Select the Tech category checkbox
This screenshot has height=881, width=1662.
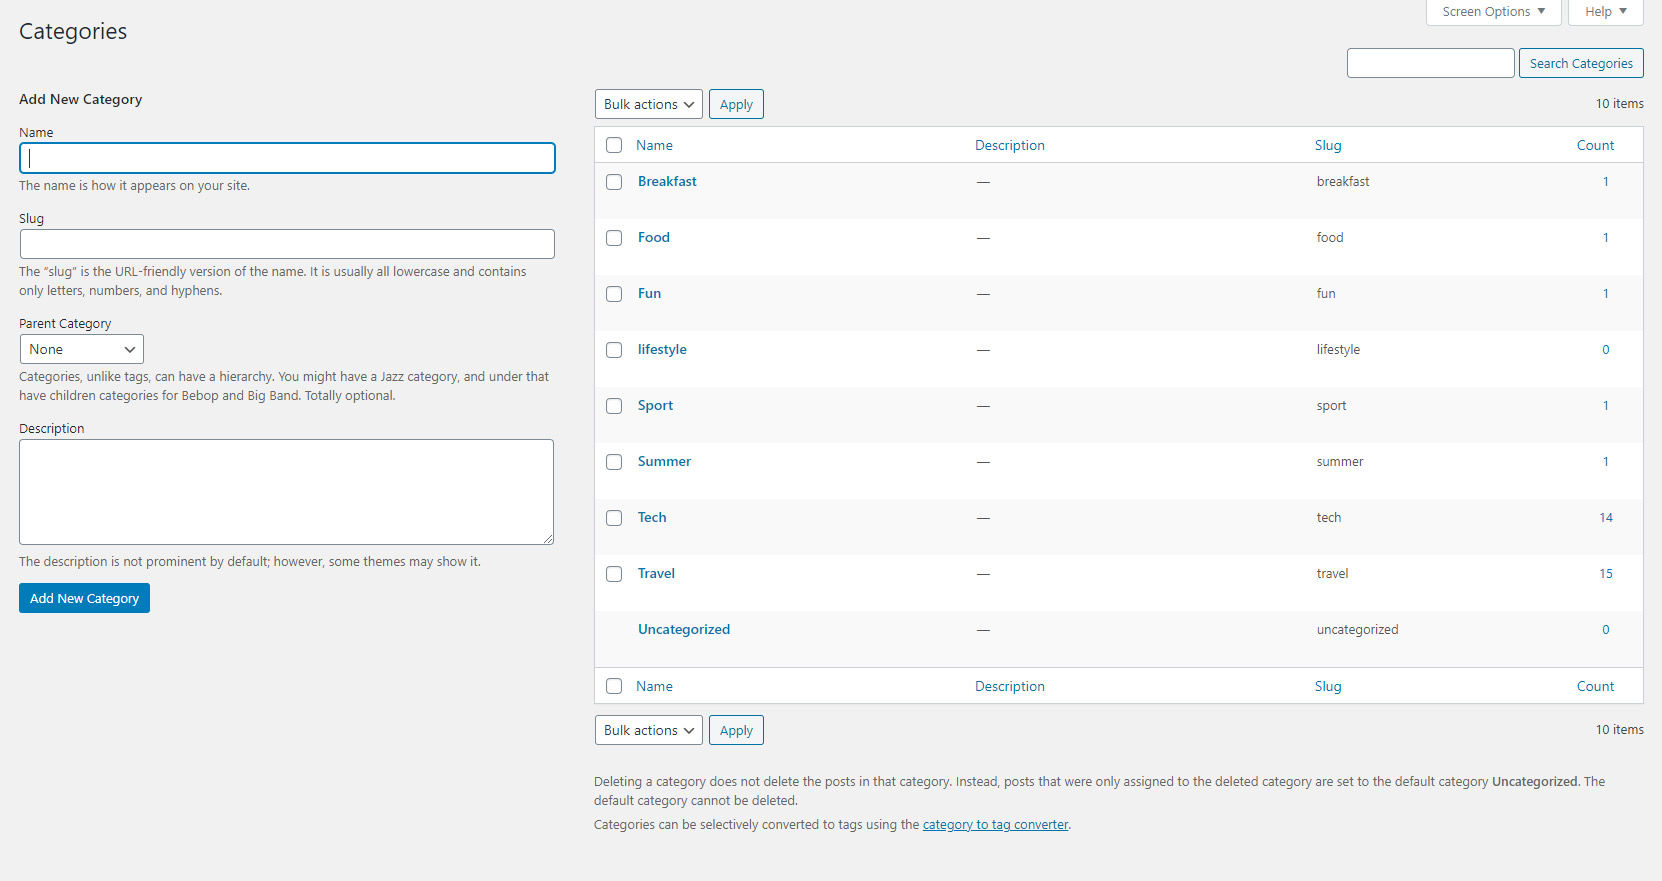click(614, 518)
